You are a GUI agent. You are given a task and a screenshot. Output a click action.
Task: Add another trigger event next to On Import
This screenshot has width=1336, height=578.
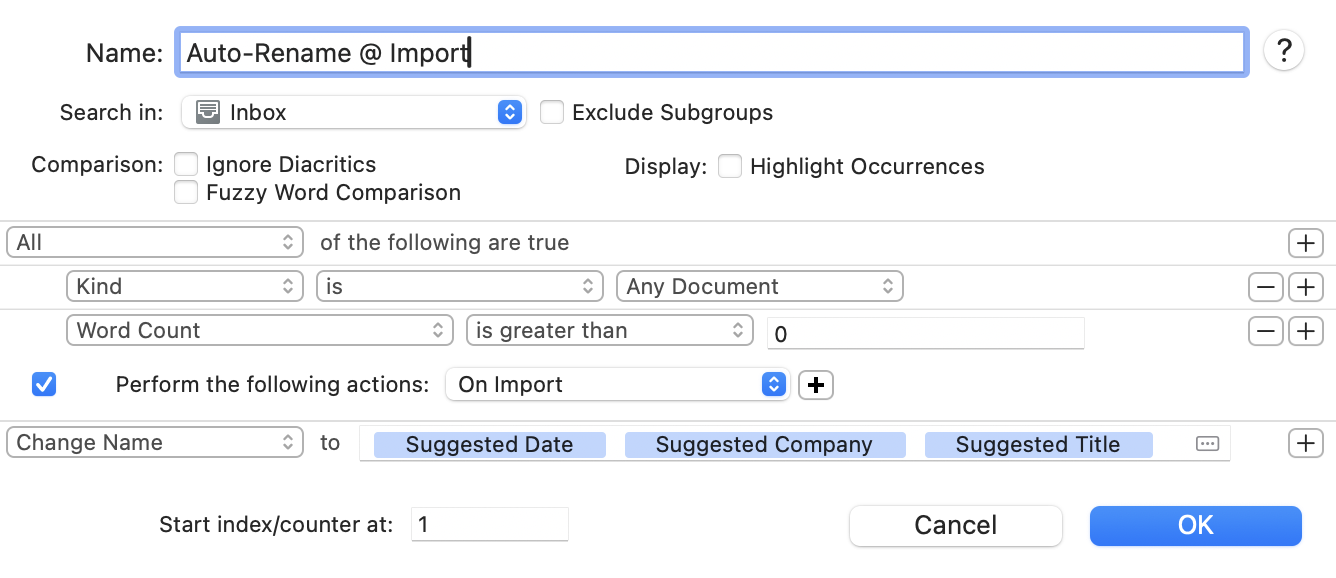[816, 385]
